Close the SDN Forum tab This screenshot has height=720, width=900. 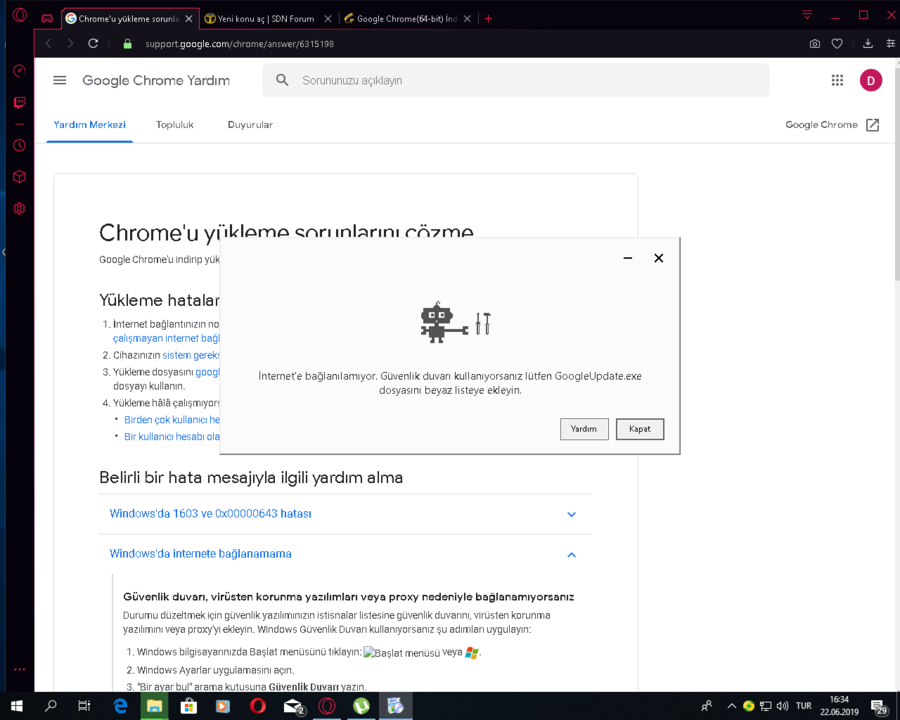[328, 19]
